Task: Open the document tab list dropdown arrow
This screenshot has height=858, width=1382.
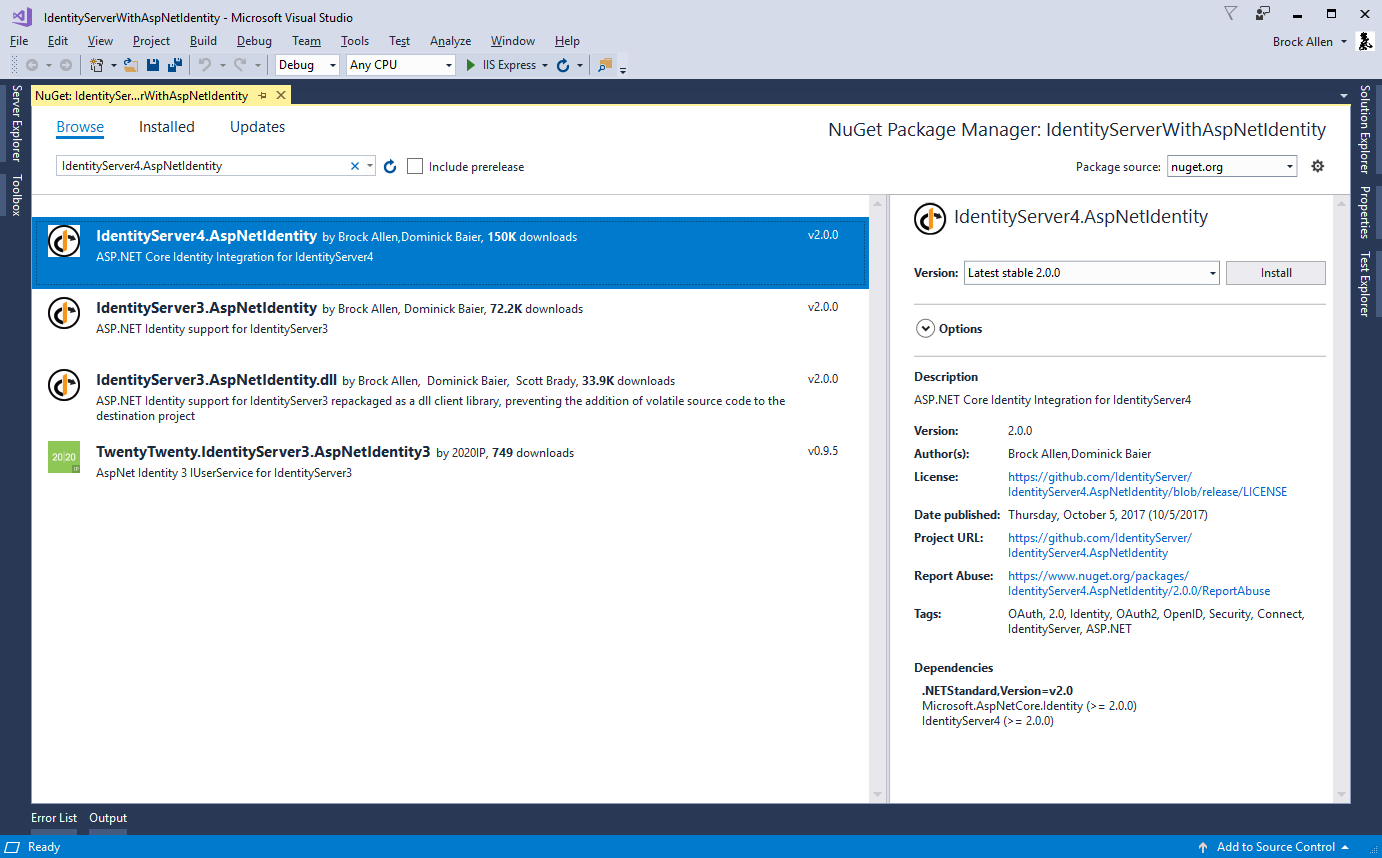Action: (x=1344, y=96)
